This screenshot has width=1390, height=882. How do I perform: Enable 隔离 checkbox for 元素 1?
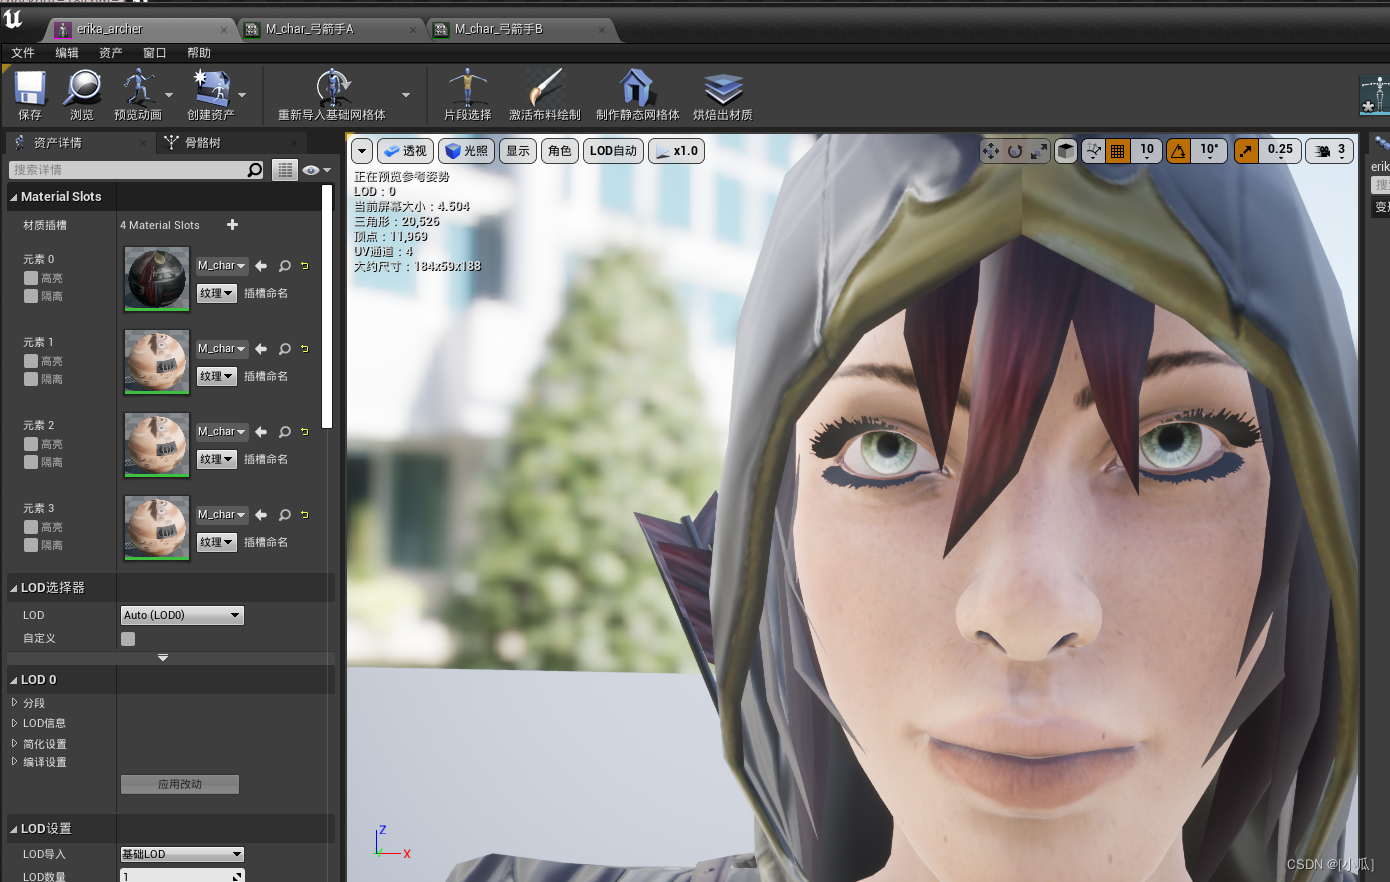(x=31, y=379)
